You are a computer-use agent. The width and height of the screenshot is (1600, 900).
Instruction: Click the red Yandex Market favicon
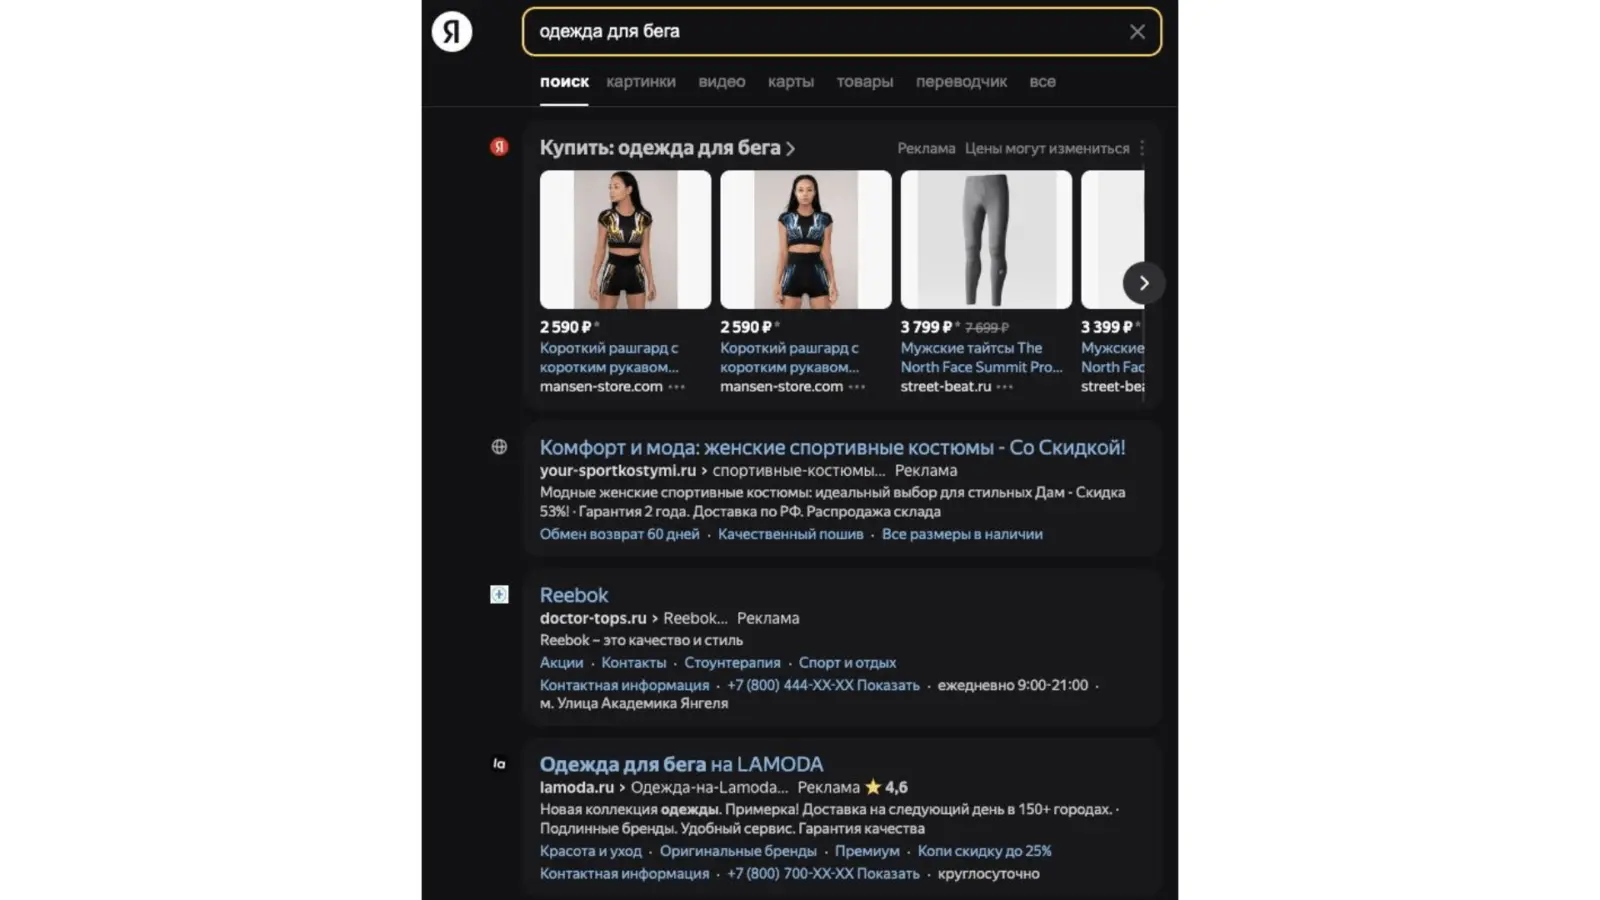(x=499, y=147)
